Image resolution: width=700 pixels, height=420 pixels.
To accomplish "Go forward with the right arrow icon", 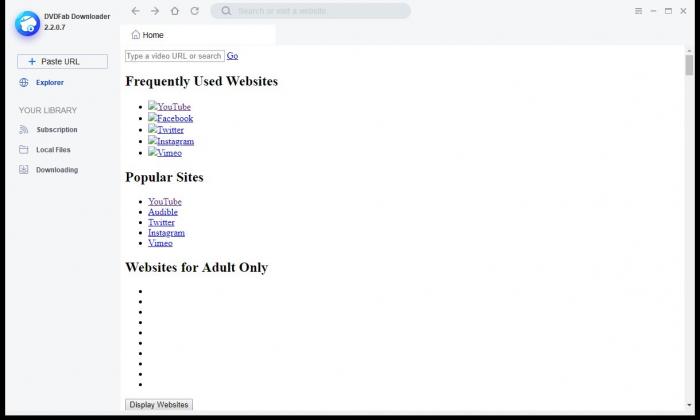I will [155, 11].
